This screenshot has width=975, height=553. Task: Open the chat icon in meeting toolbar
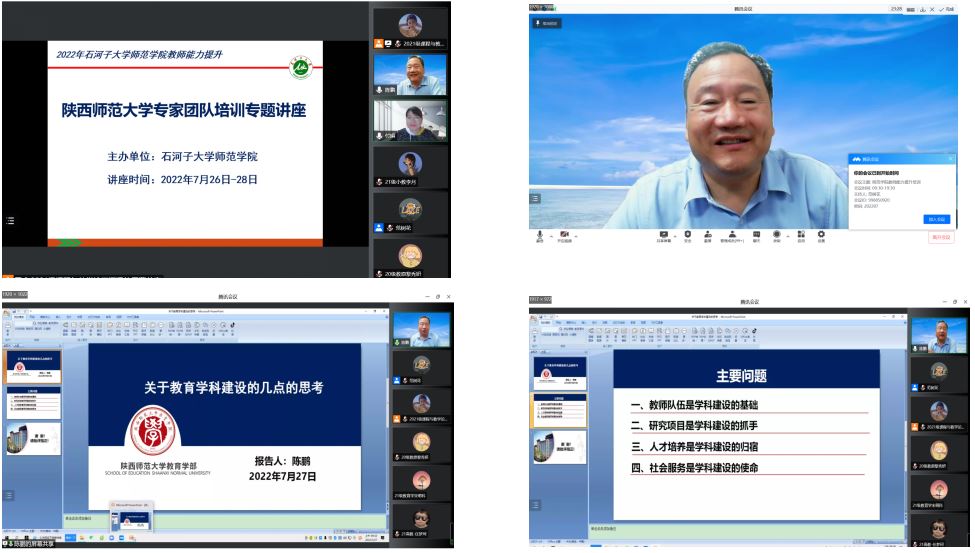(757, 236)
